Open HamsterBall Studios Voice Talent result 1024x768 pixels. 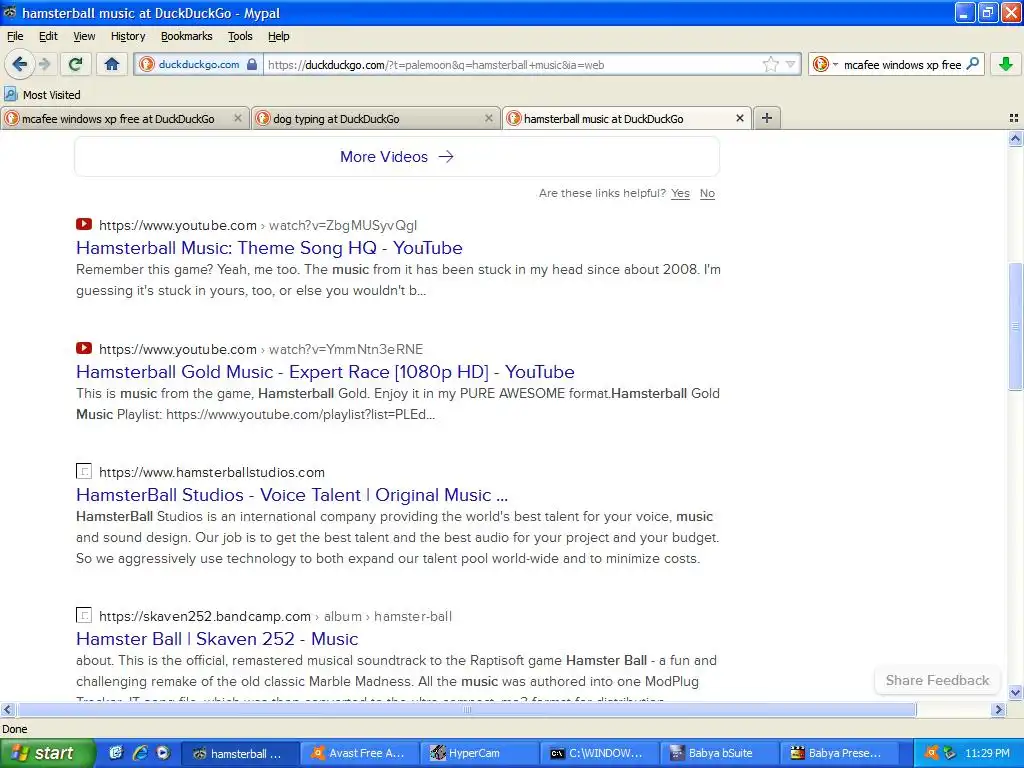coord(292,495)
